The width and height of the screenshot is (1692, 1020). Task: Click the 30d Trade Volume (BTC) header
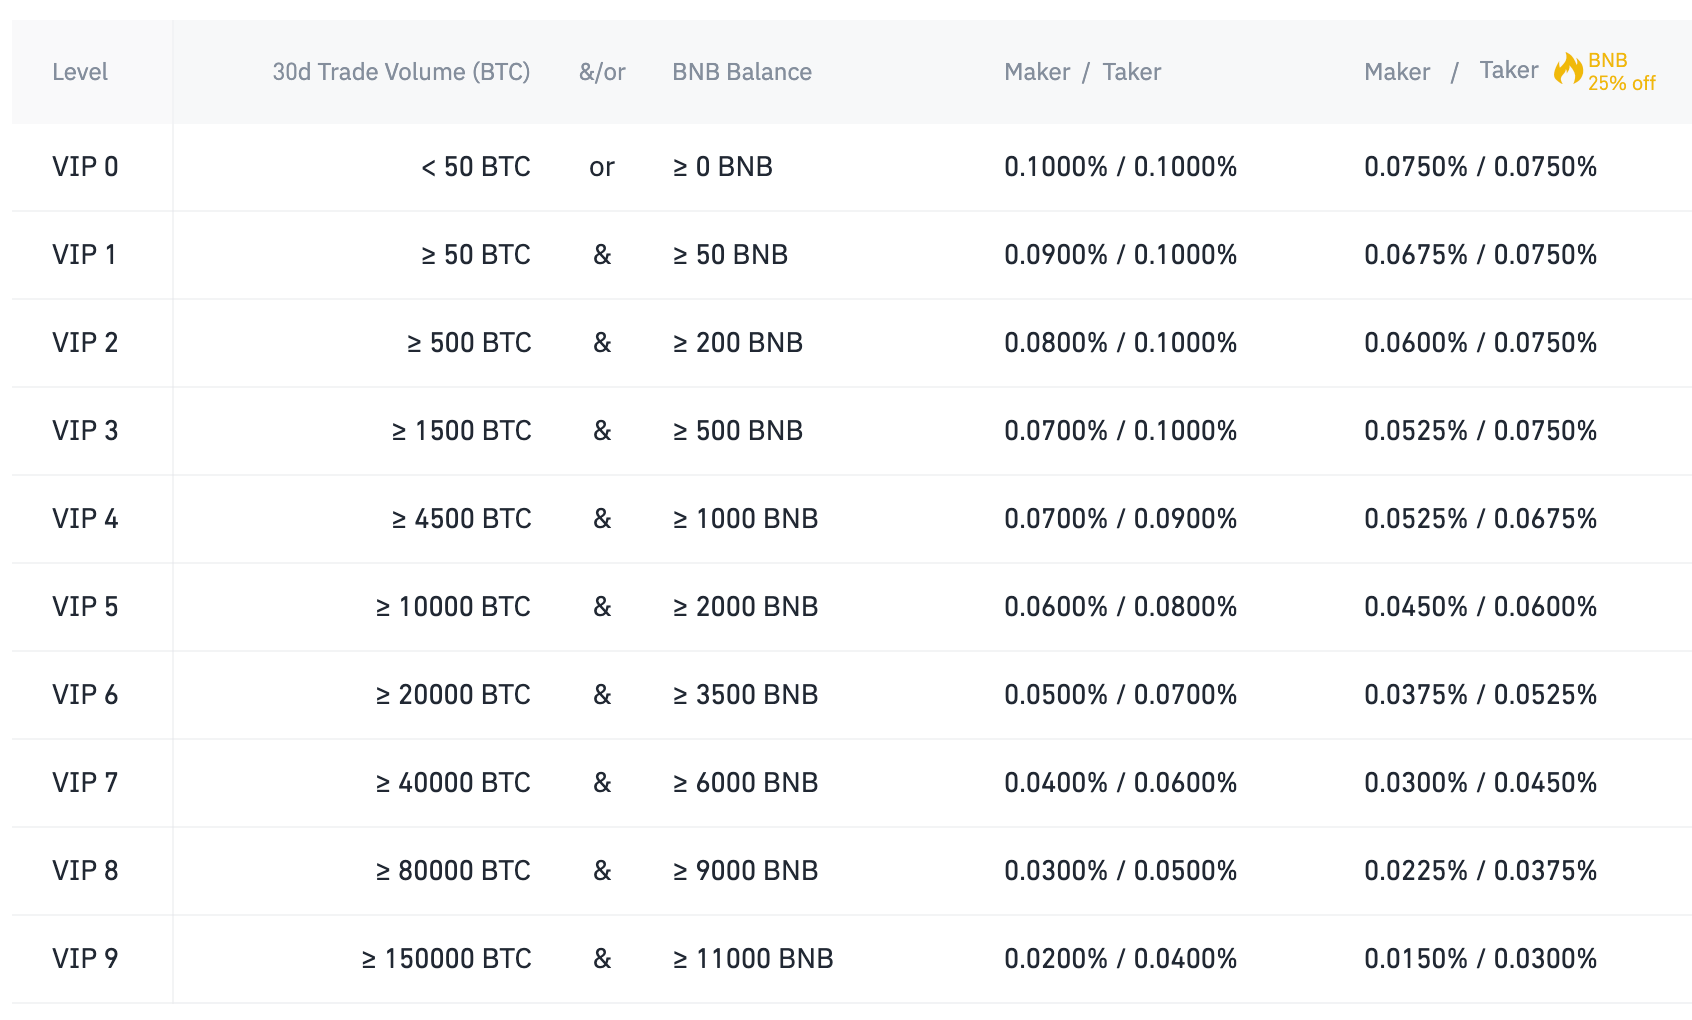click(401, 72)
